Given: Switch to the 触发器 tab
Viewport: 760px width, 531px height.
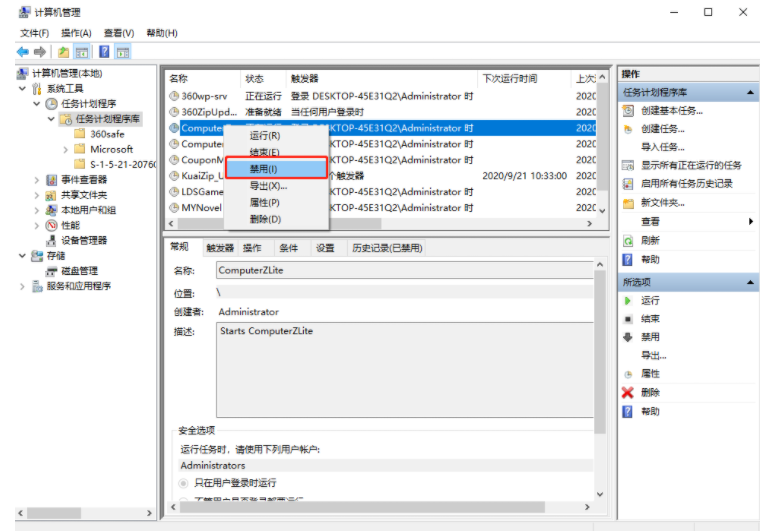Looking at the screenshot, I should pos(220,248).
